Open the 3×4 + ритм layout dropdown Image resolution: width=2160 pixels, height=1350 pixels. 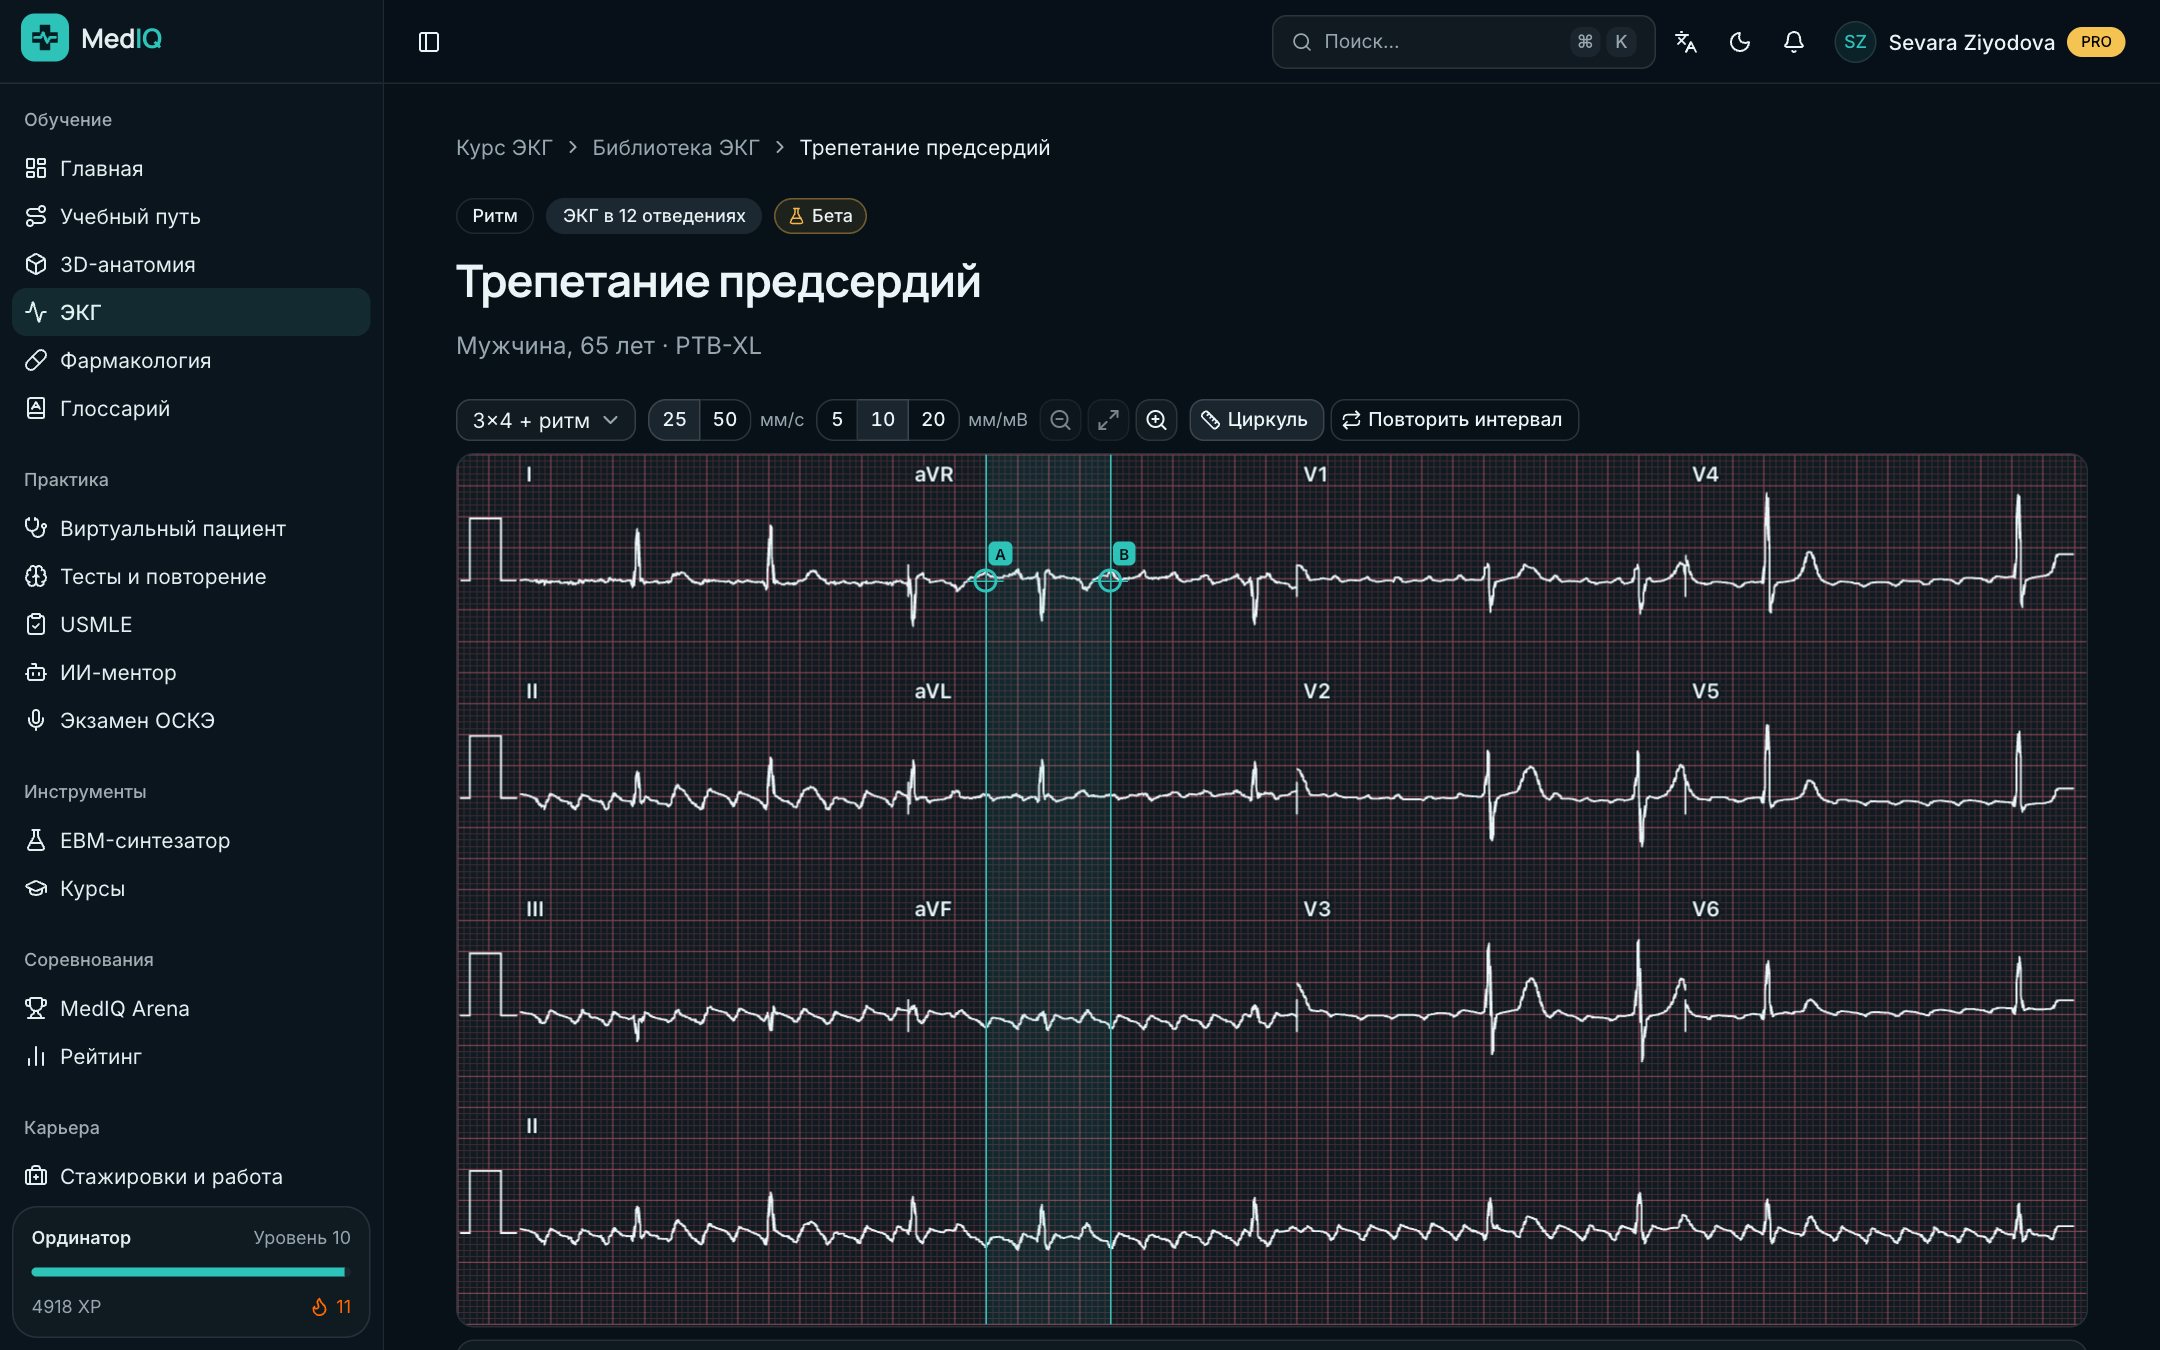[545, 420]
